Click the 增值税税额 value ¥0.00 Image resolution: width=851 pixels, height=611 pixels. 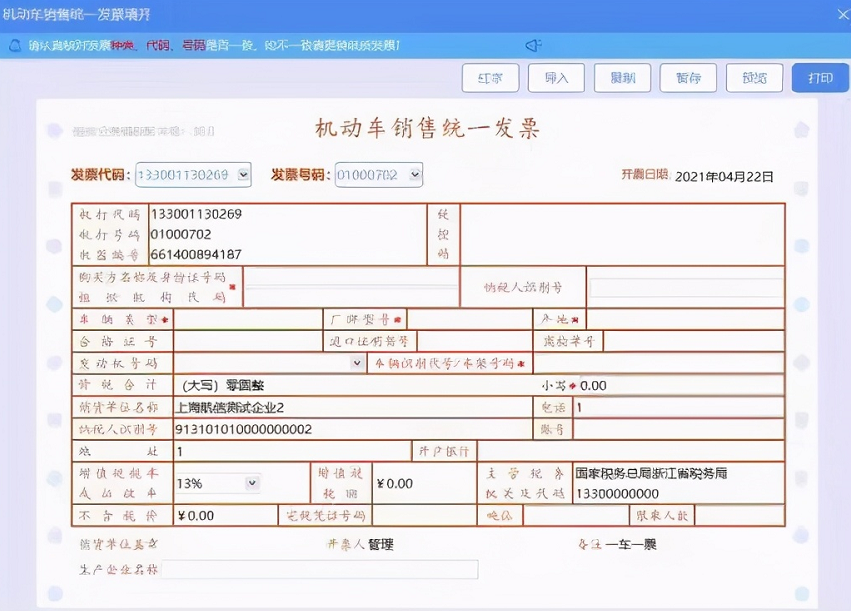click(x=395, y=483)
